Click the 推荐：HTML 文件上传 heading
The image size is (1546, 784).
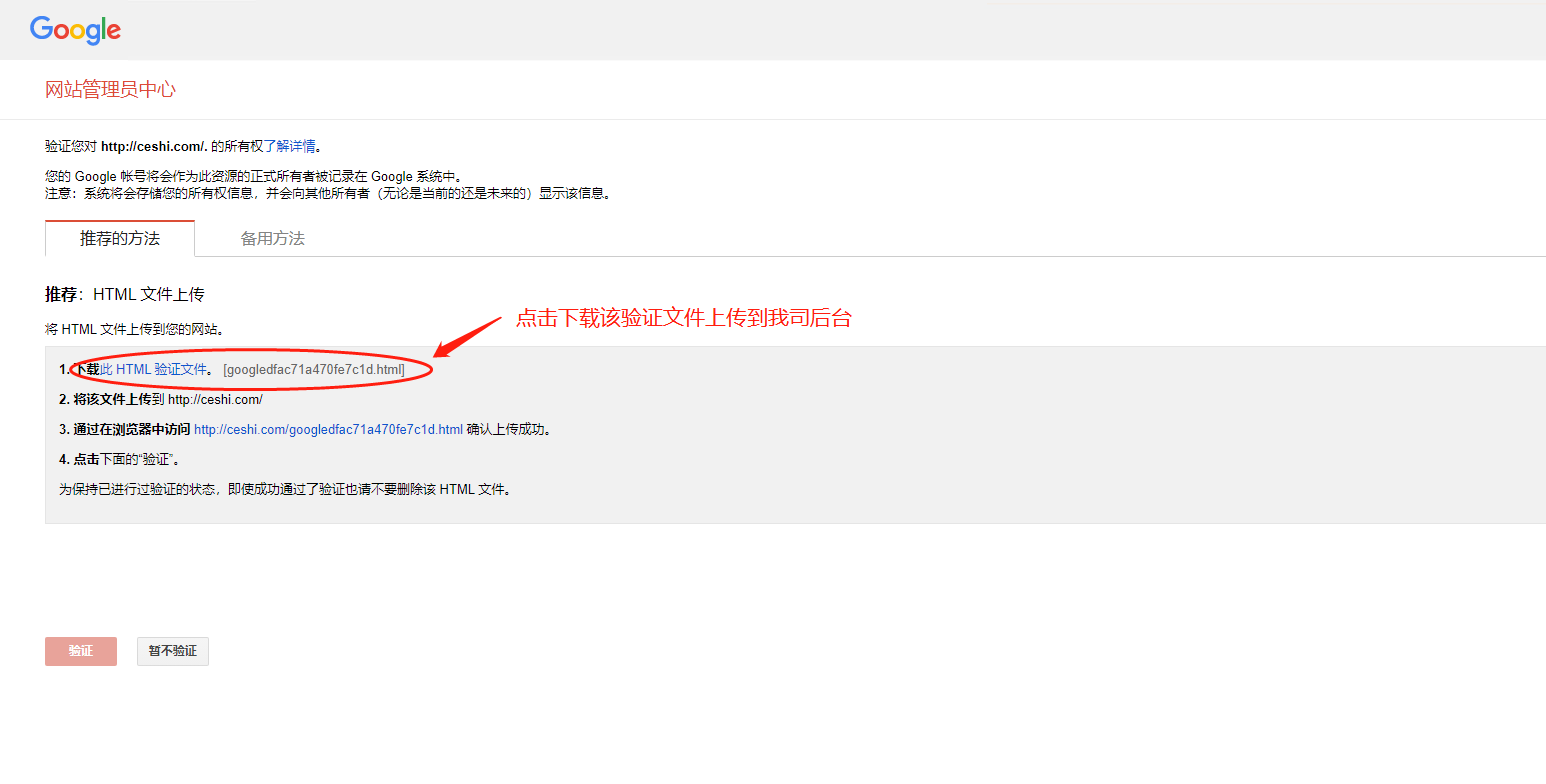pos(125,295)
